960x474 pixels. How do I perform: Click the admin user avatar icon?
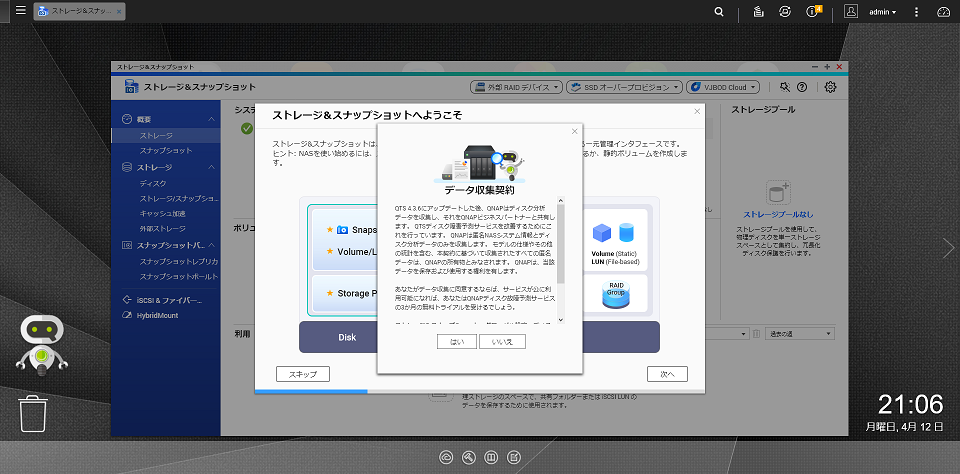click(x=850, y=12)
